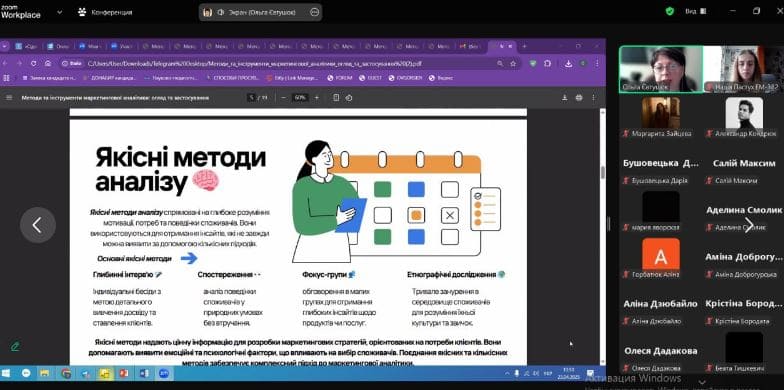Zoom out the PDF with minus button
The image size is (784, 390).
point(284,98)
